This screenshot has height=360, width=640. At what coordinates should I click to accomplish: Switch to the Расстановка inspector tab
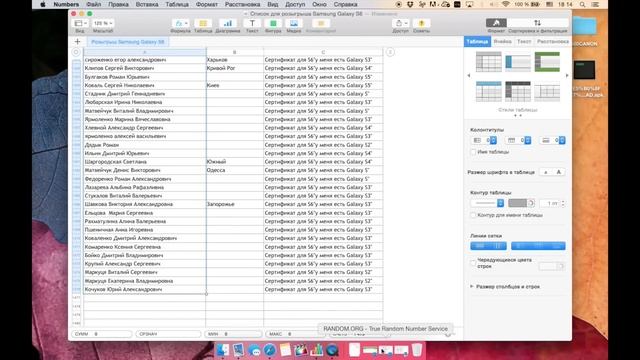(x=553, y=42)
